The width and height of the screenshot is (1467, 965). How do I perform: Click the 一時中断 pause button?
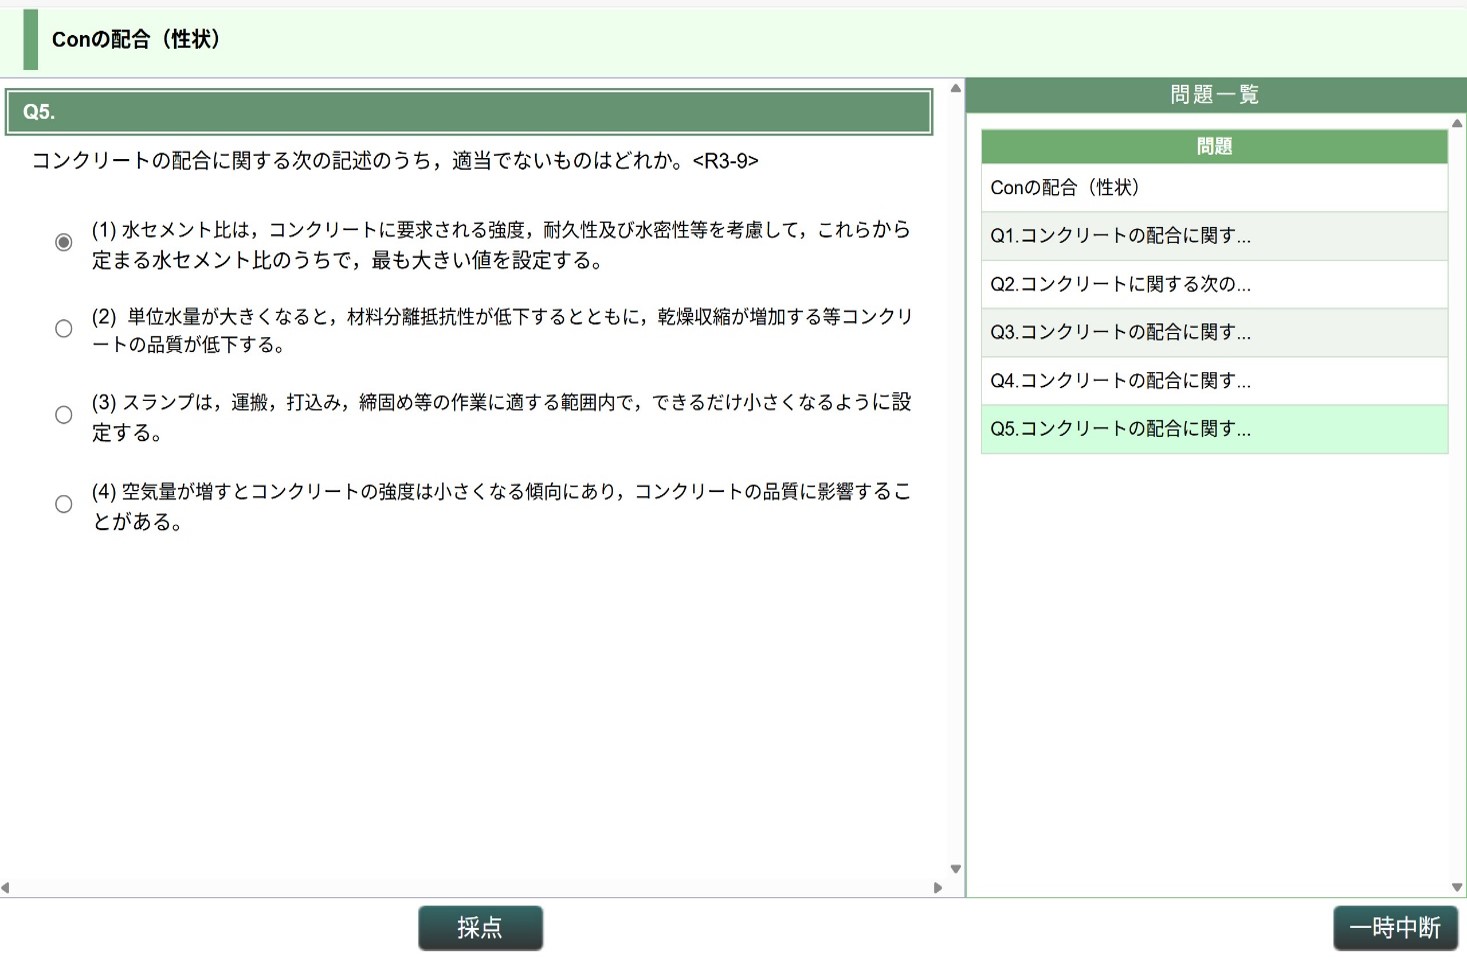(x=1394, y=928)
